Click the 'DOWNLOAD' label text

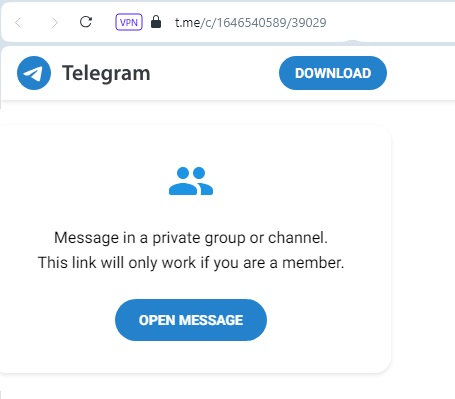tap(333, 73)
